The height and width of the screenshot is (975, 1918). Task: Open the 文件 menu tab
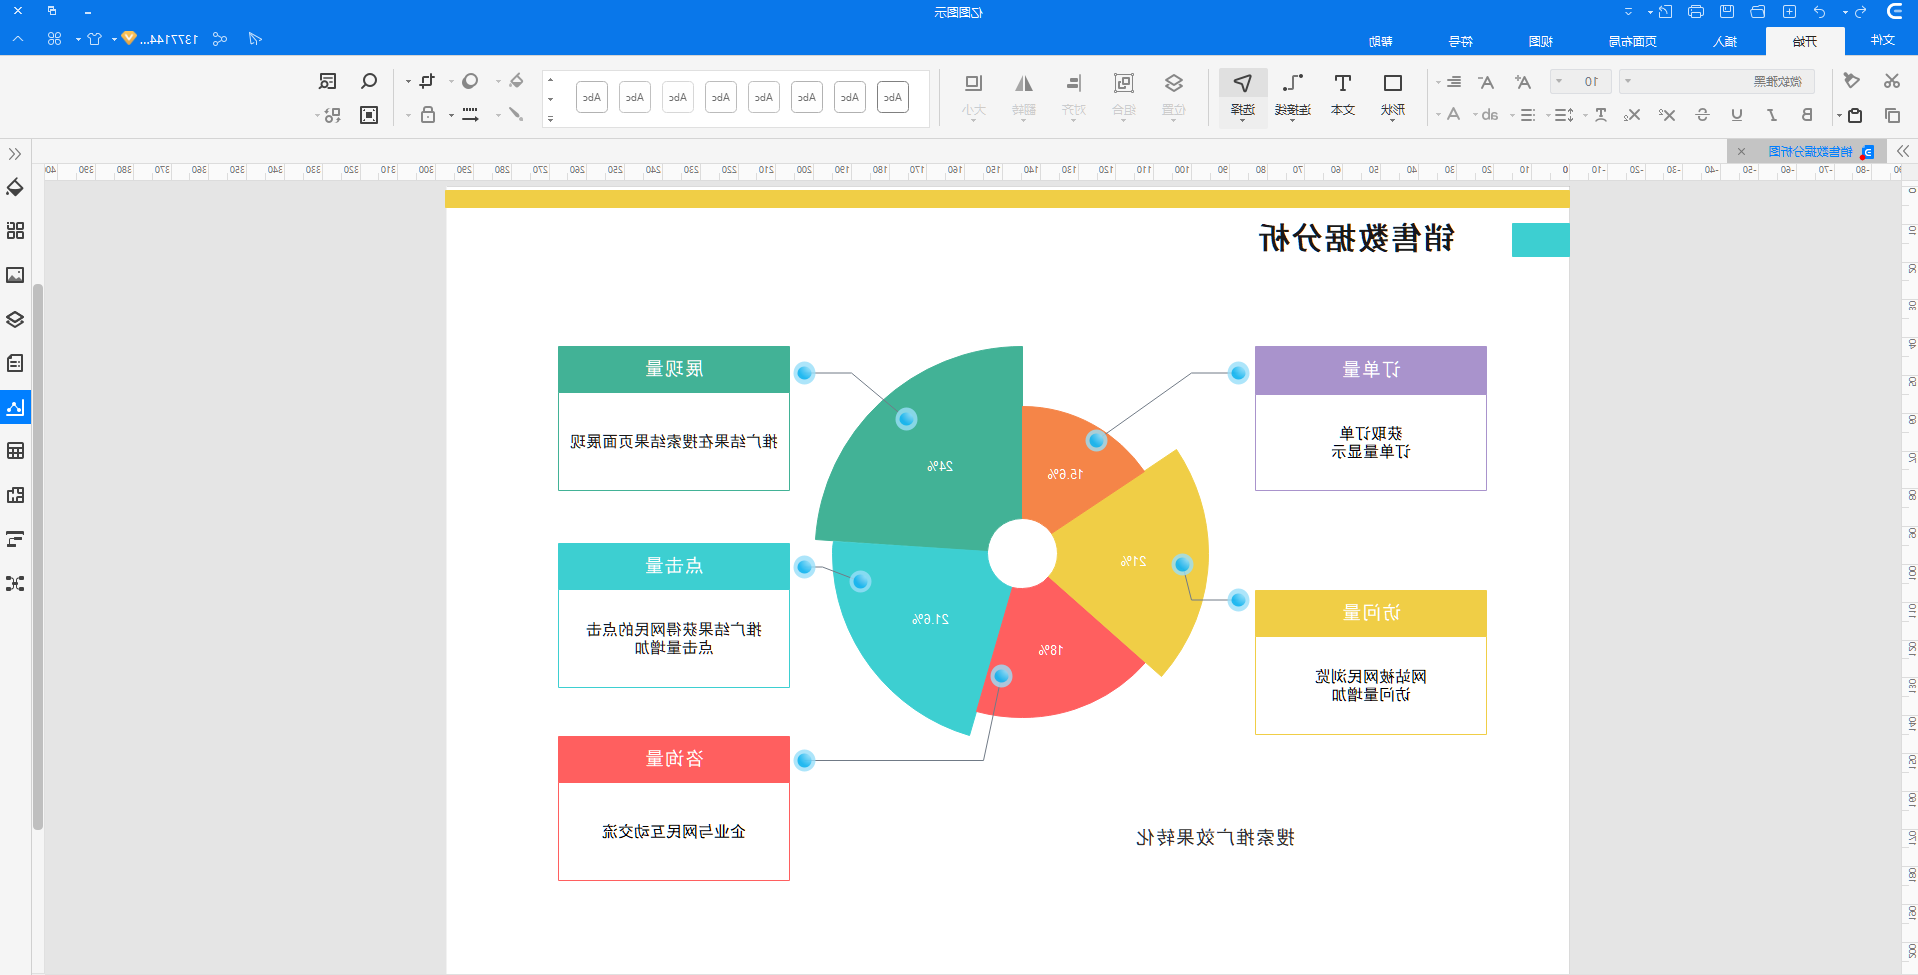tap(1882, 40)
